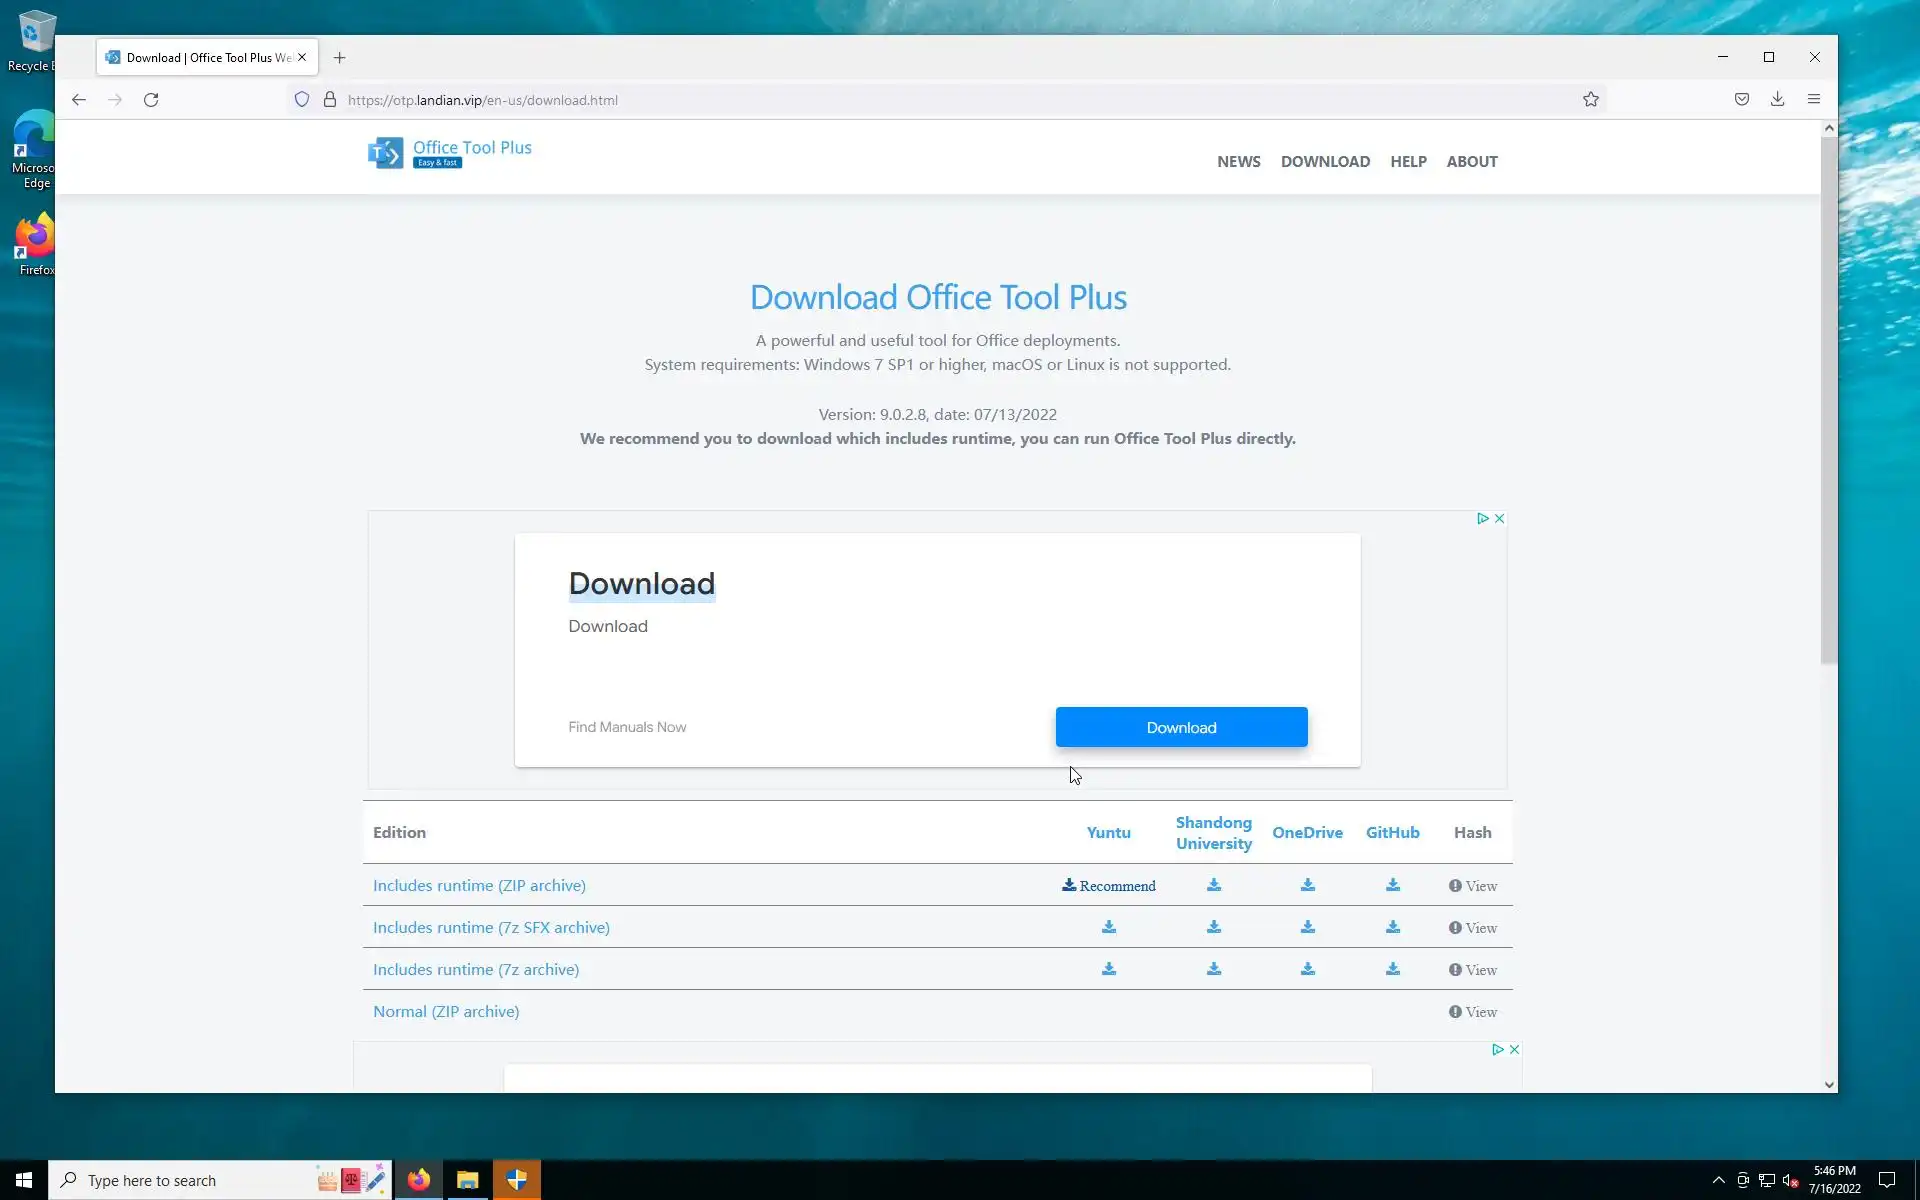Close the first advertisement banner
Screen dimensions: 1920x1200
point(1499,518)
